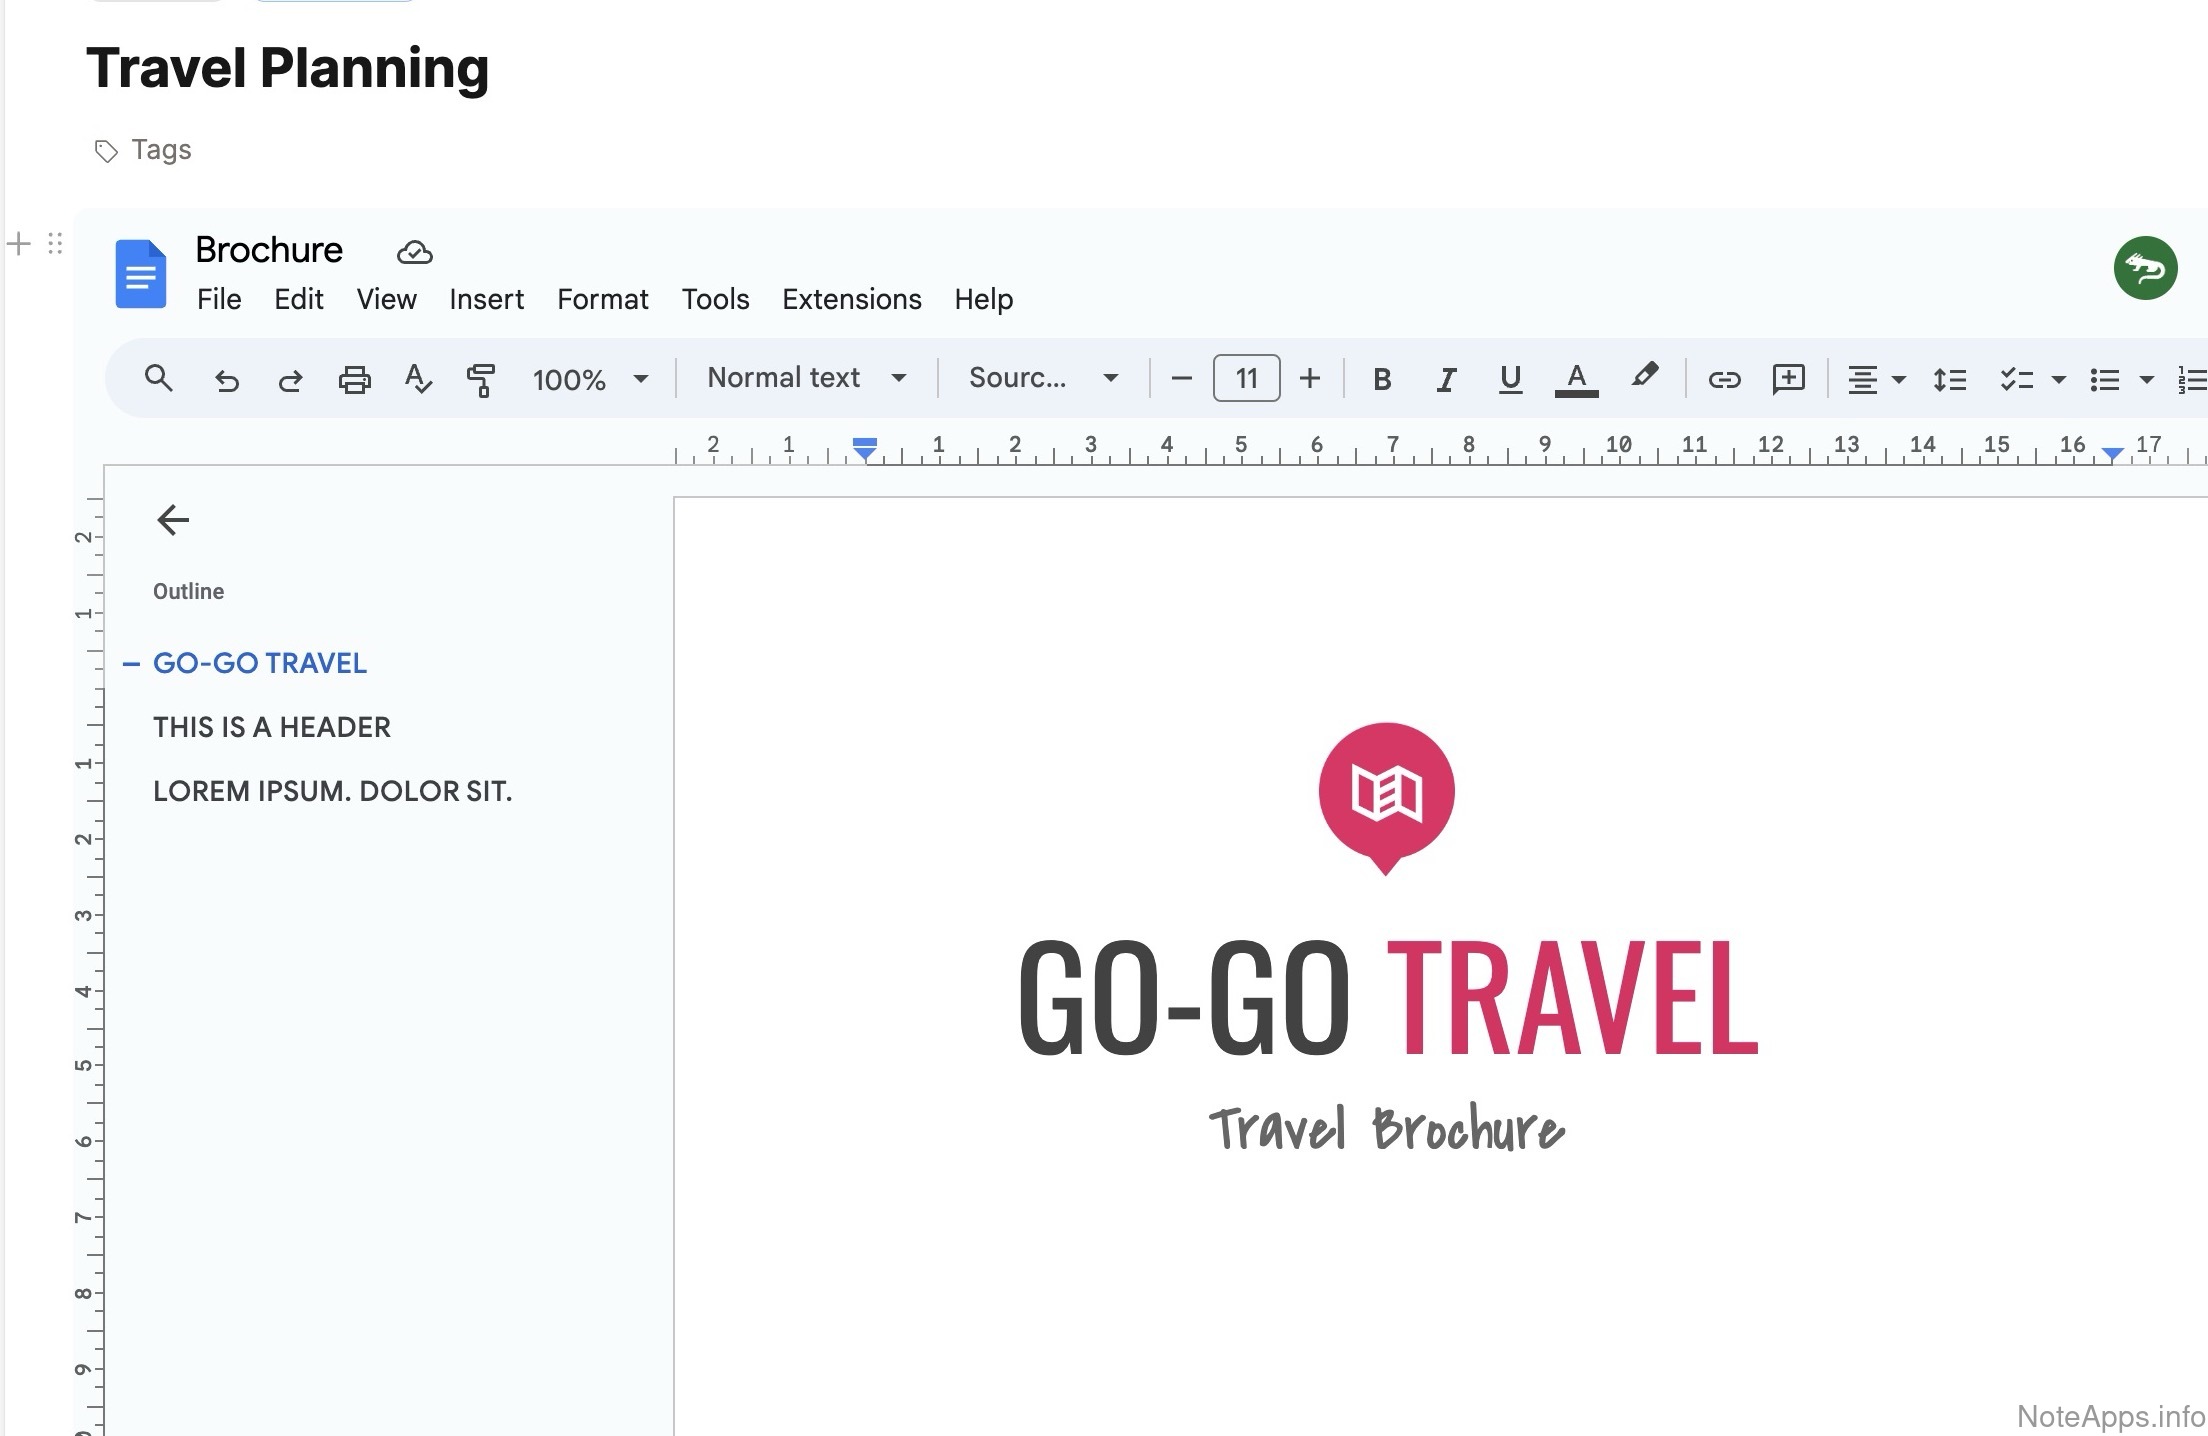
Task: Toggle underline formatting
Action: click(x=1510, y=379)
